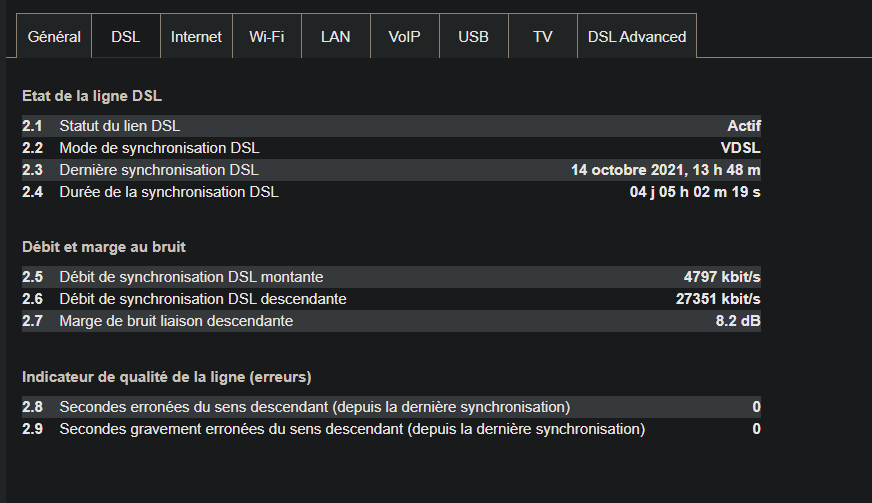Switch to the VoIP tab
The width and height of the screenshot is (872, 503).
(405, 37)
